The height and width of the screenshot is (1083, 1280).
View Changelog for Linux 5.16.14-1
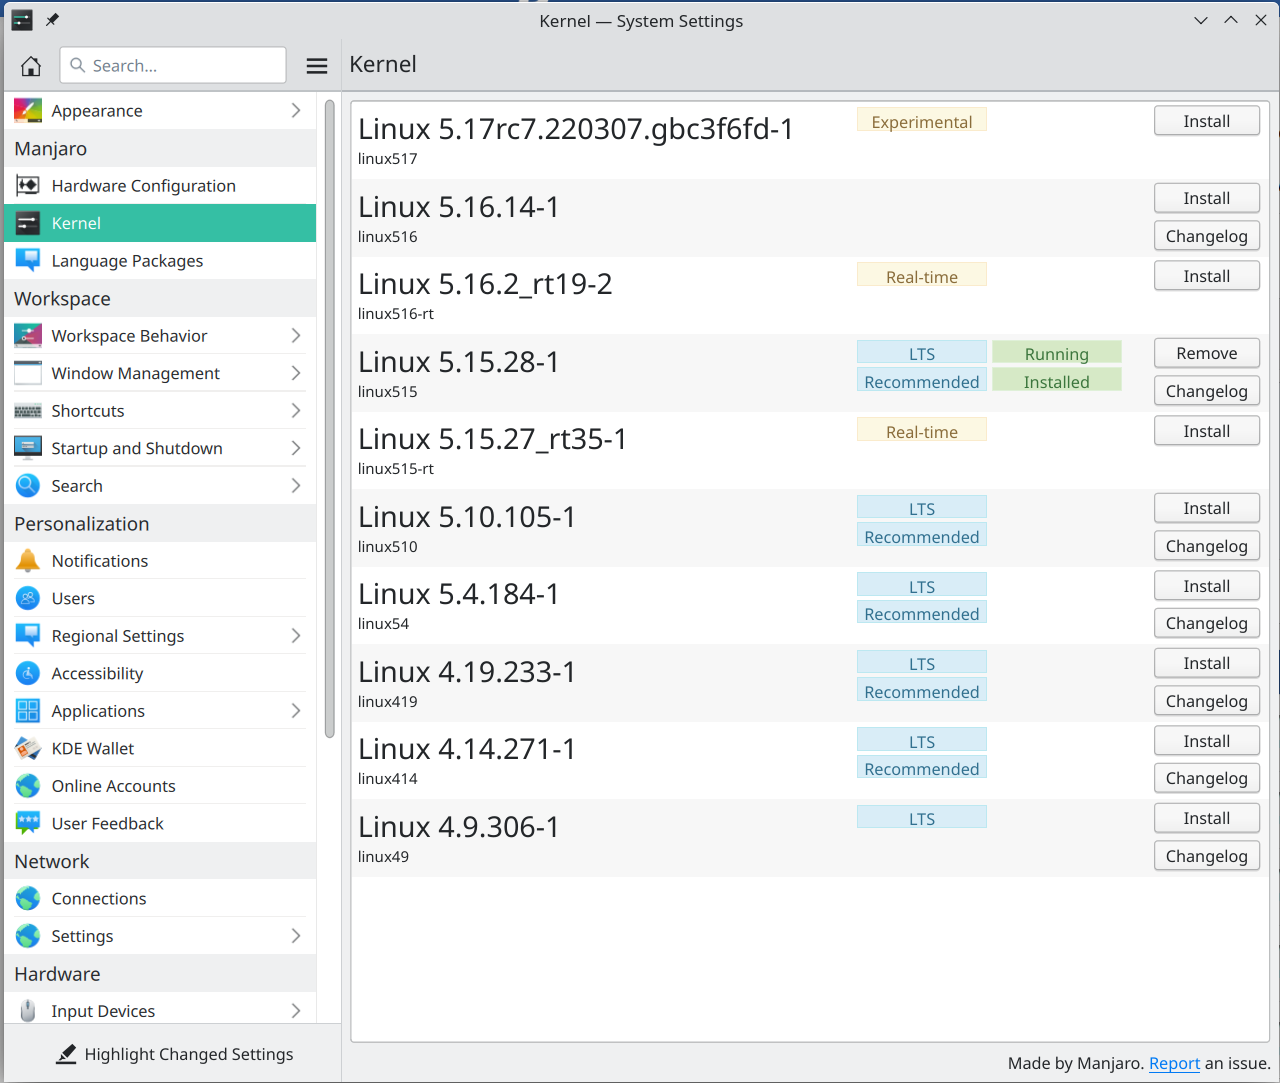(x=1206, y=236)
